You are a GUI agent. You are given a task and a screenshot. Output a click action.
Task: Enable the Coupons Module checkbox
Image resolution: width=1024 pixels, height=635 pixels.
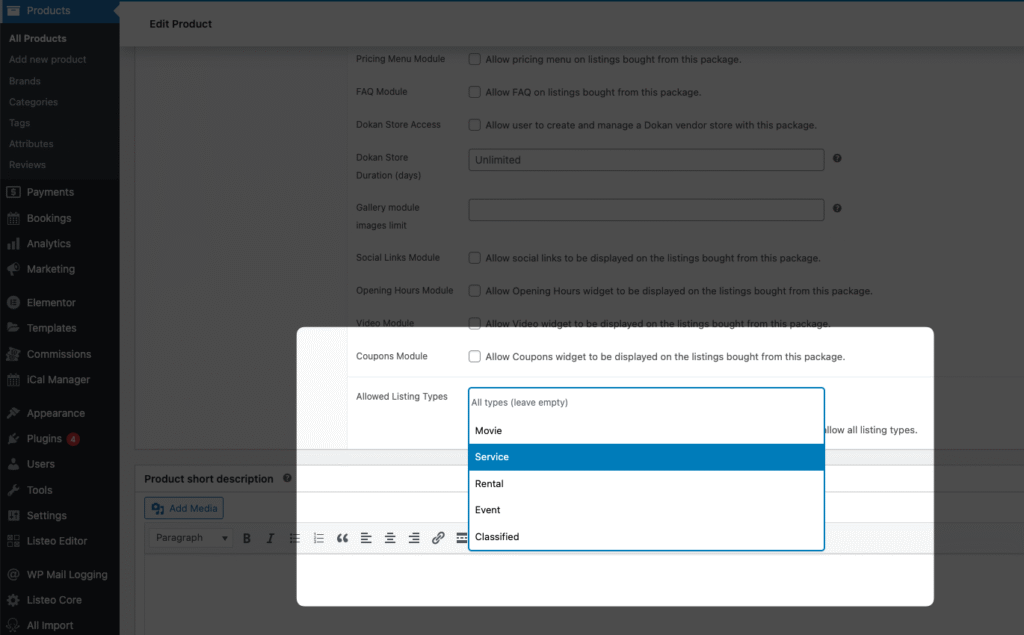475,356
